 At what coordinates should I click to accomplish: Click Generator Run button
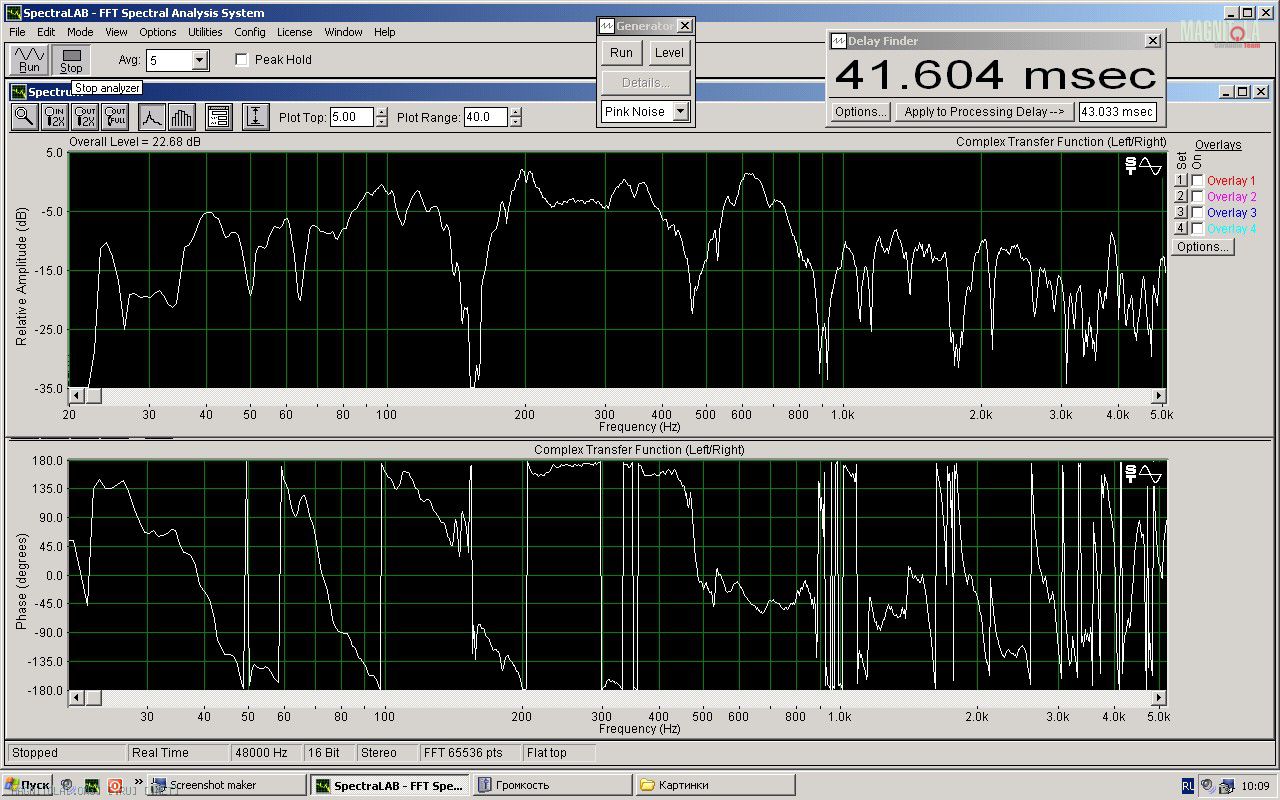pyautogui.click(x=621, y=53)
